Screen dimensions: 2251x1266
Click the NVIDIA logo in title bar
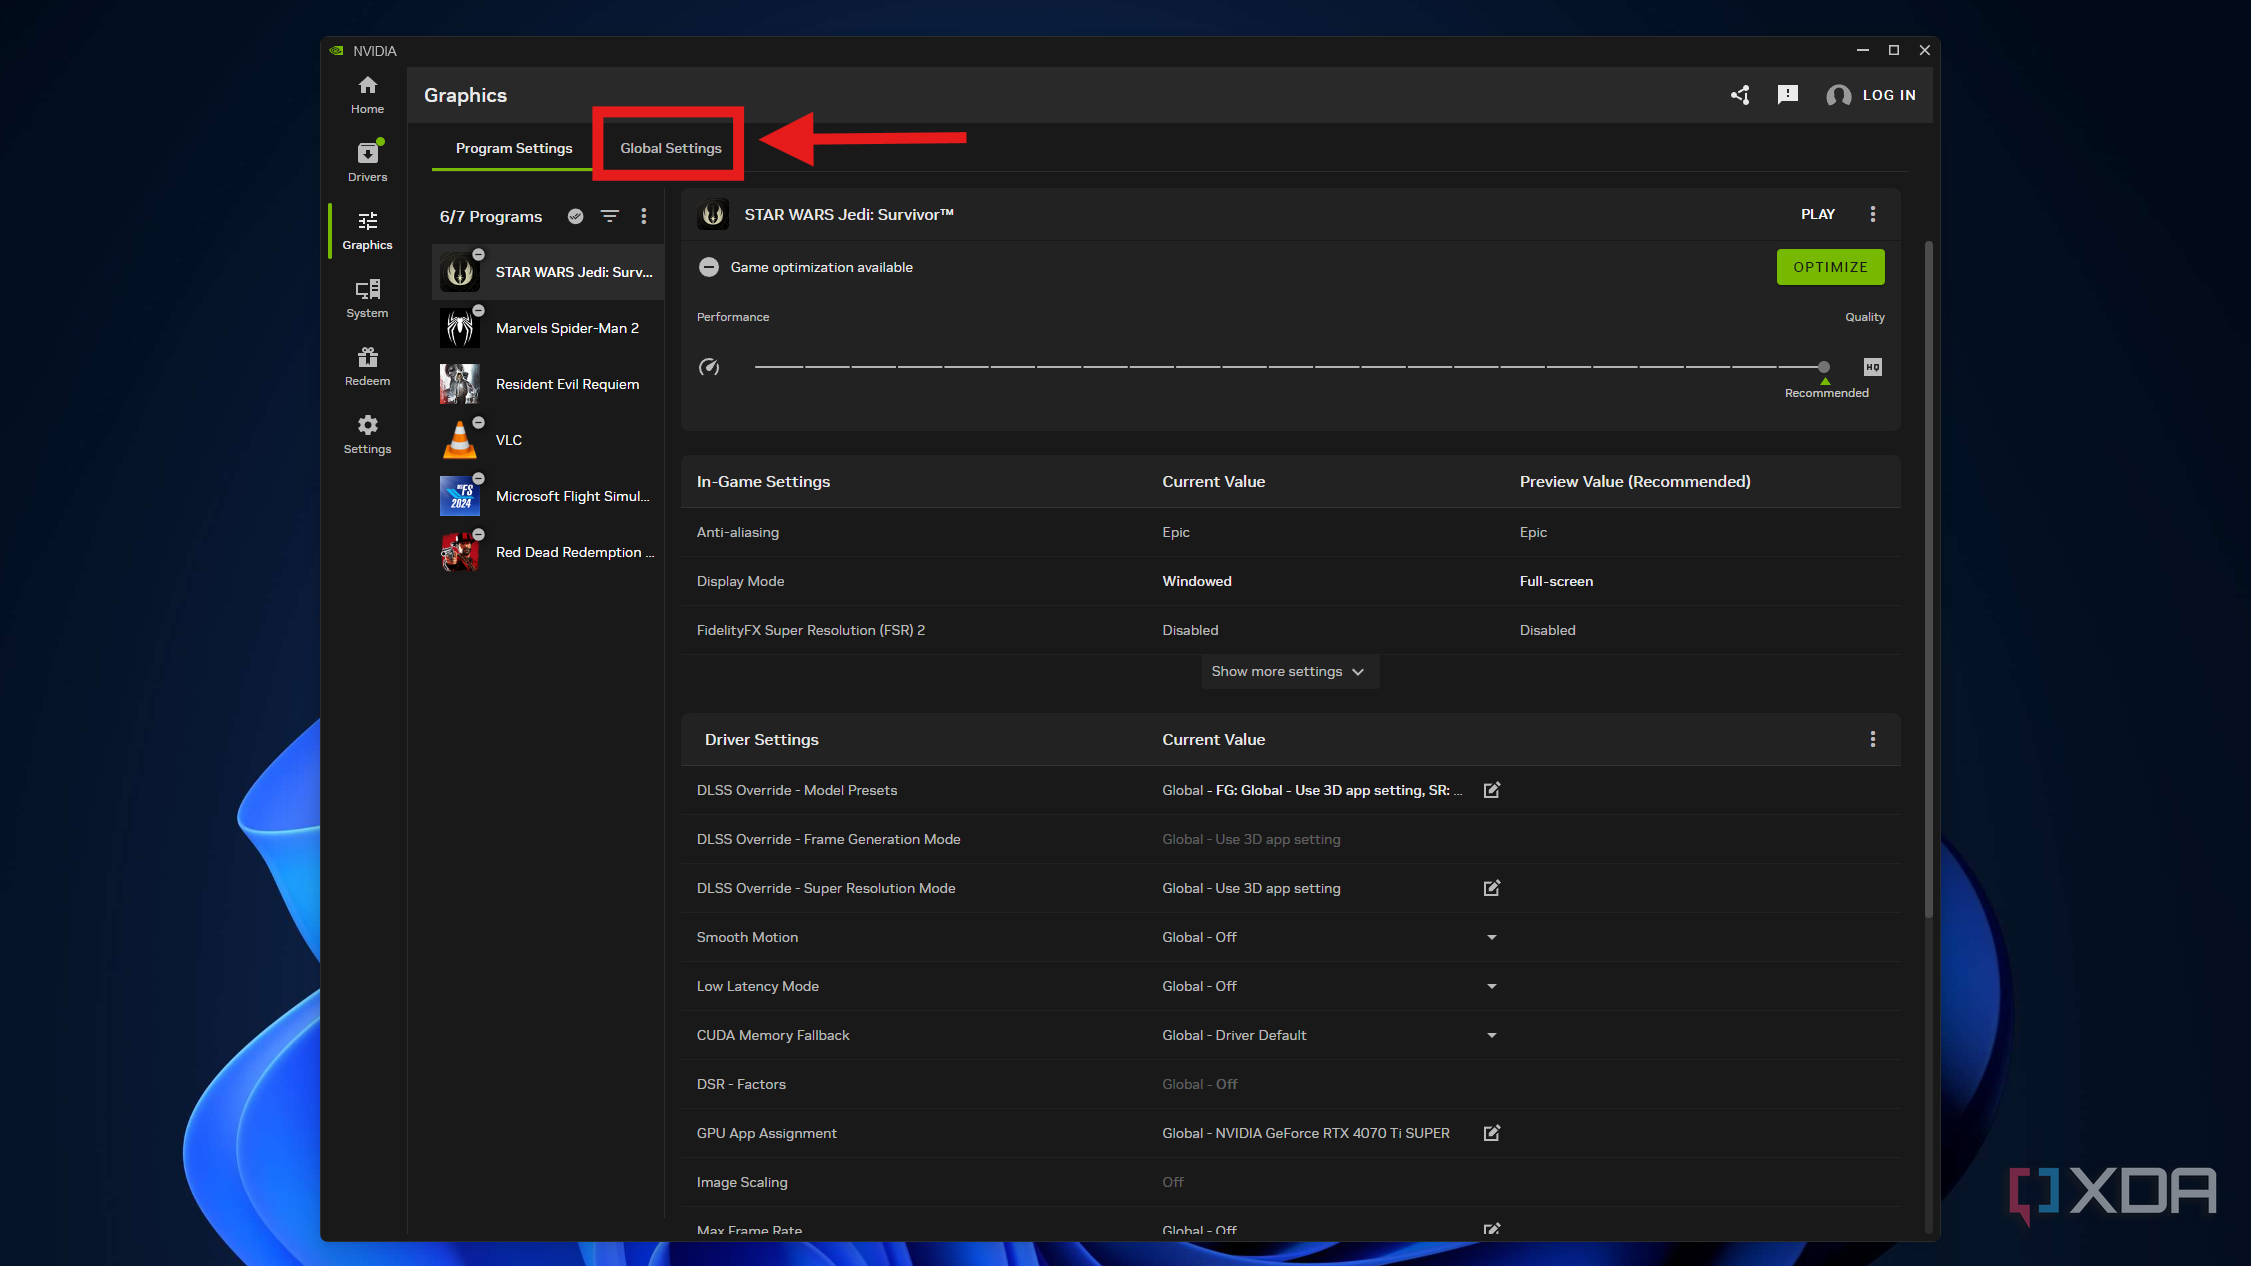coord(337,51)
